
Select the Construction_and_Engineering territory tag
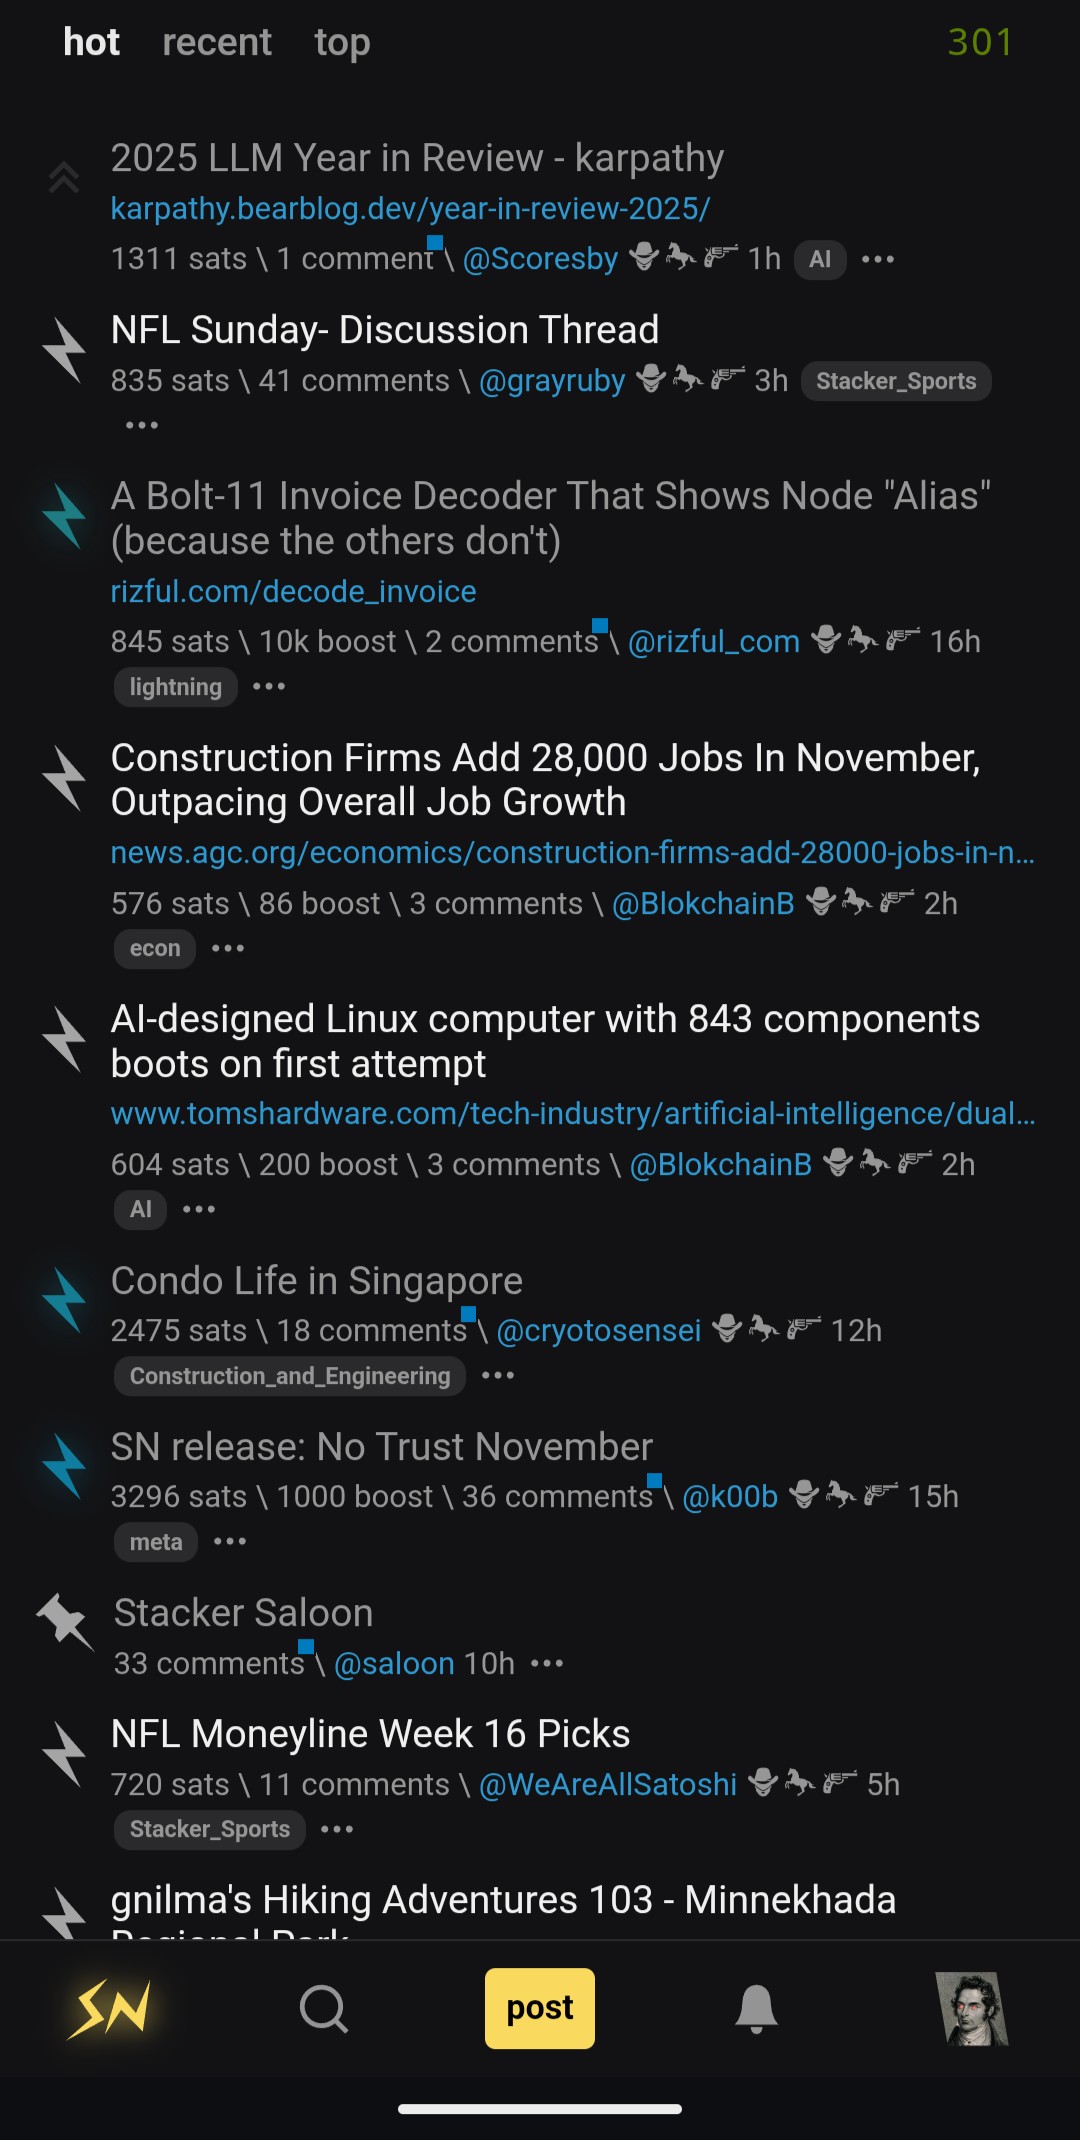[290, 1376]
